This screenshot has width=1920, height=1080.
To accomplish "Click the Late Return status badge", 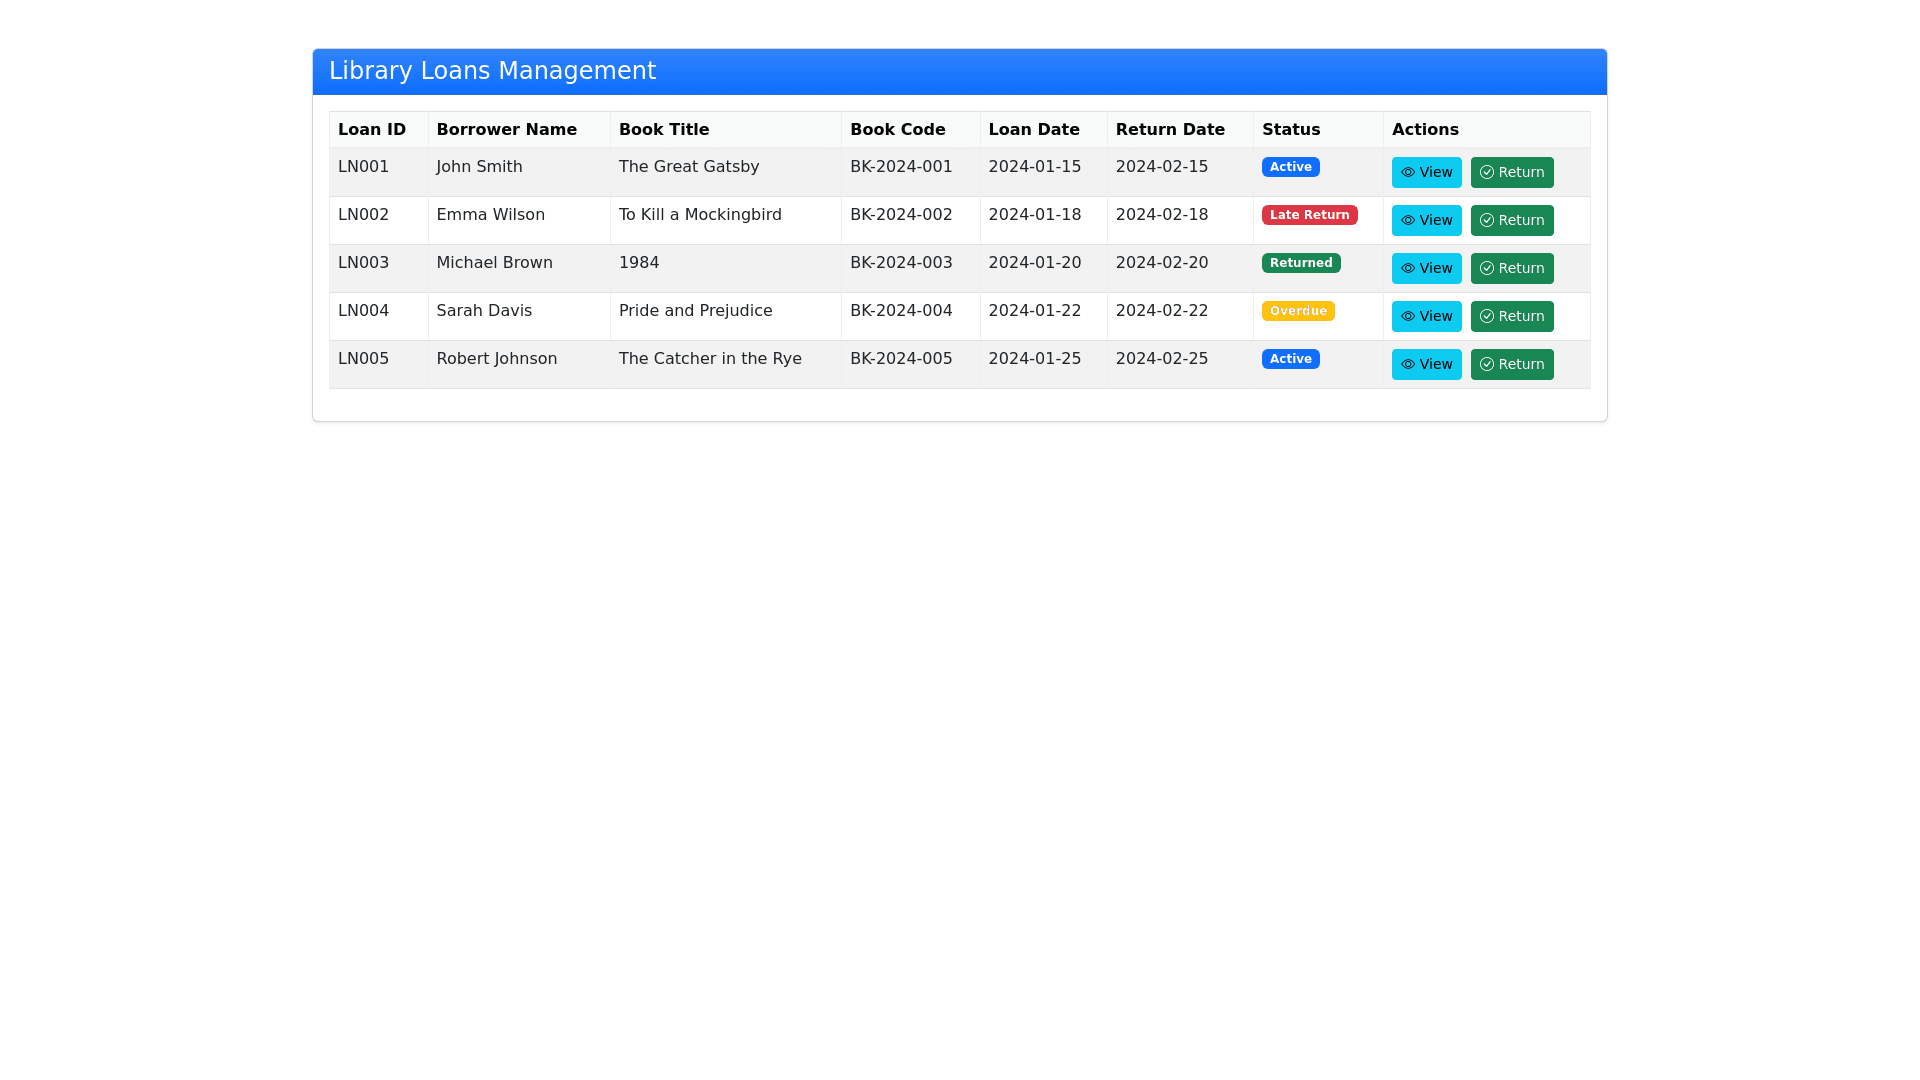I will [1309, 215].
